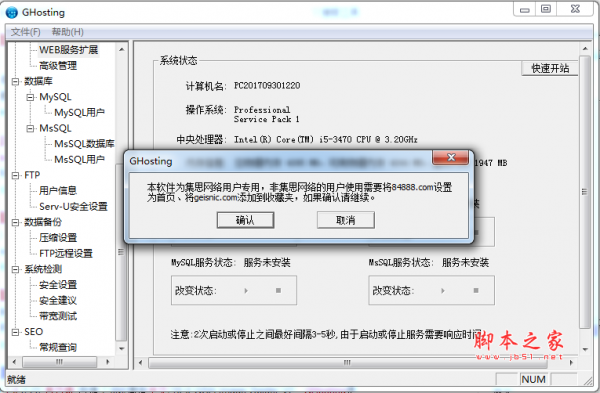Click the GHosting app icon in title bar
This screenshot has height=393, width=600.
[12, 12]
